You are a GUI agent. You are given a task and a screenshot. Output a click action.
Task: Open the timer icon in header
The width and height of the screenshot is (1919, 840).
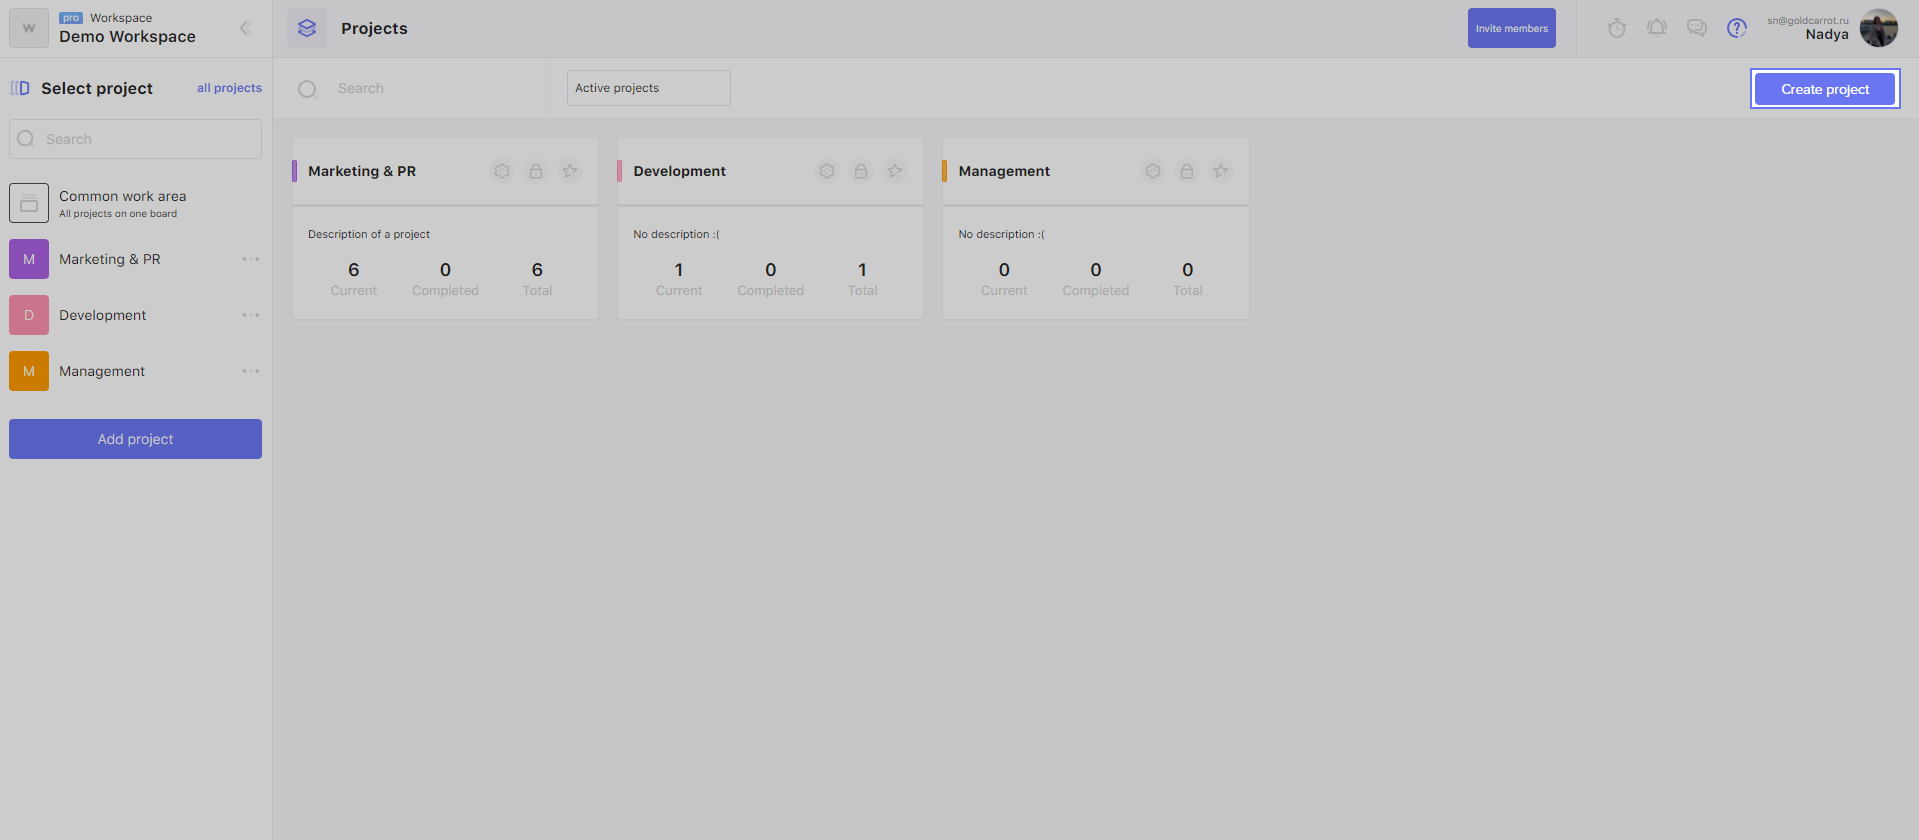click(x=1616, y=28)
